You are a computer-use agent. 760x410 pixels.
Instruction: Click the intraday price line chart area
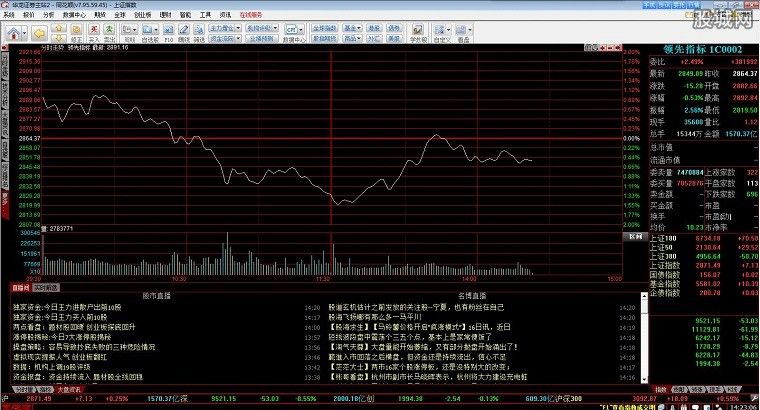coord(300,150)
